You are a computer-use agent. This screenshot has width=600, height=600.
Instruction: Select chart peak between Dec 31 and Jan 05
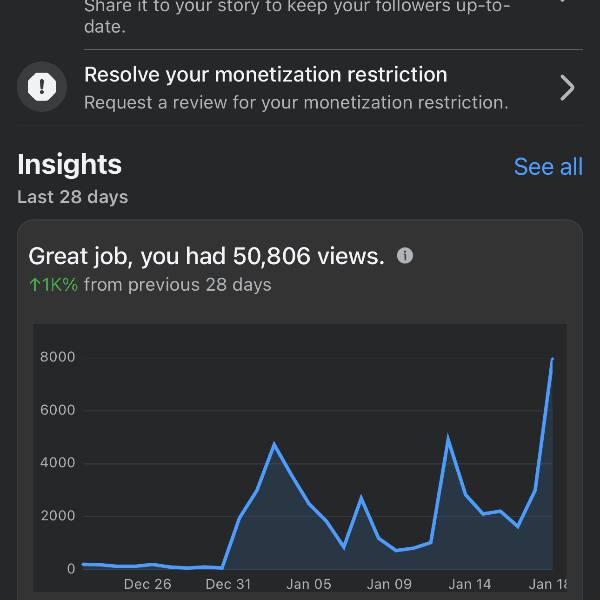pos(274,444)
